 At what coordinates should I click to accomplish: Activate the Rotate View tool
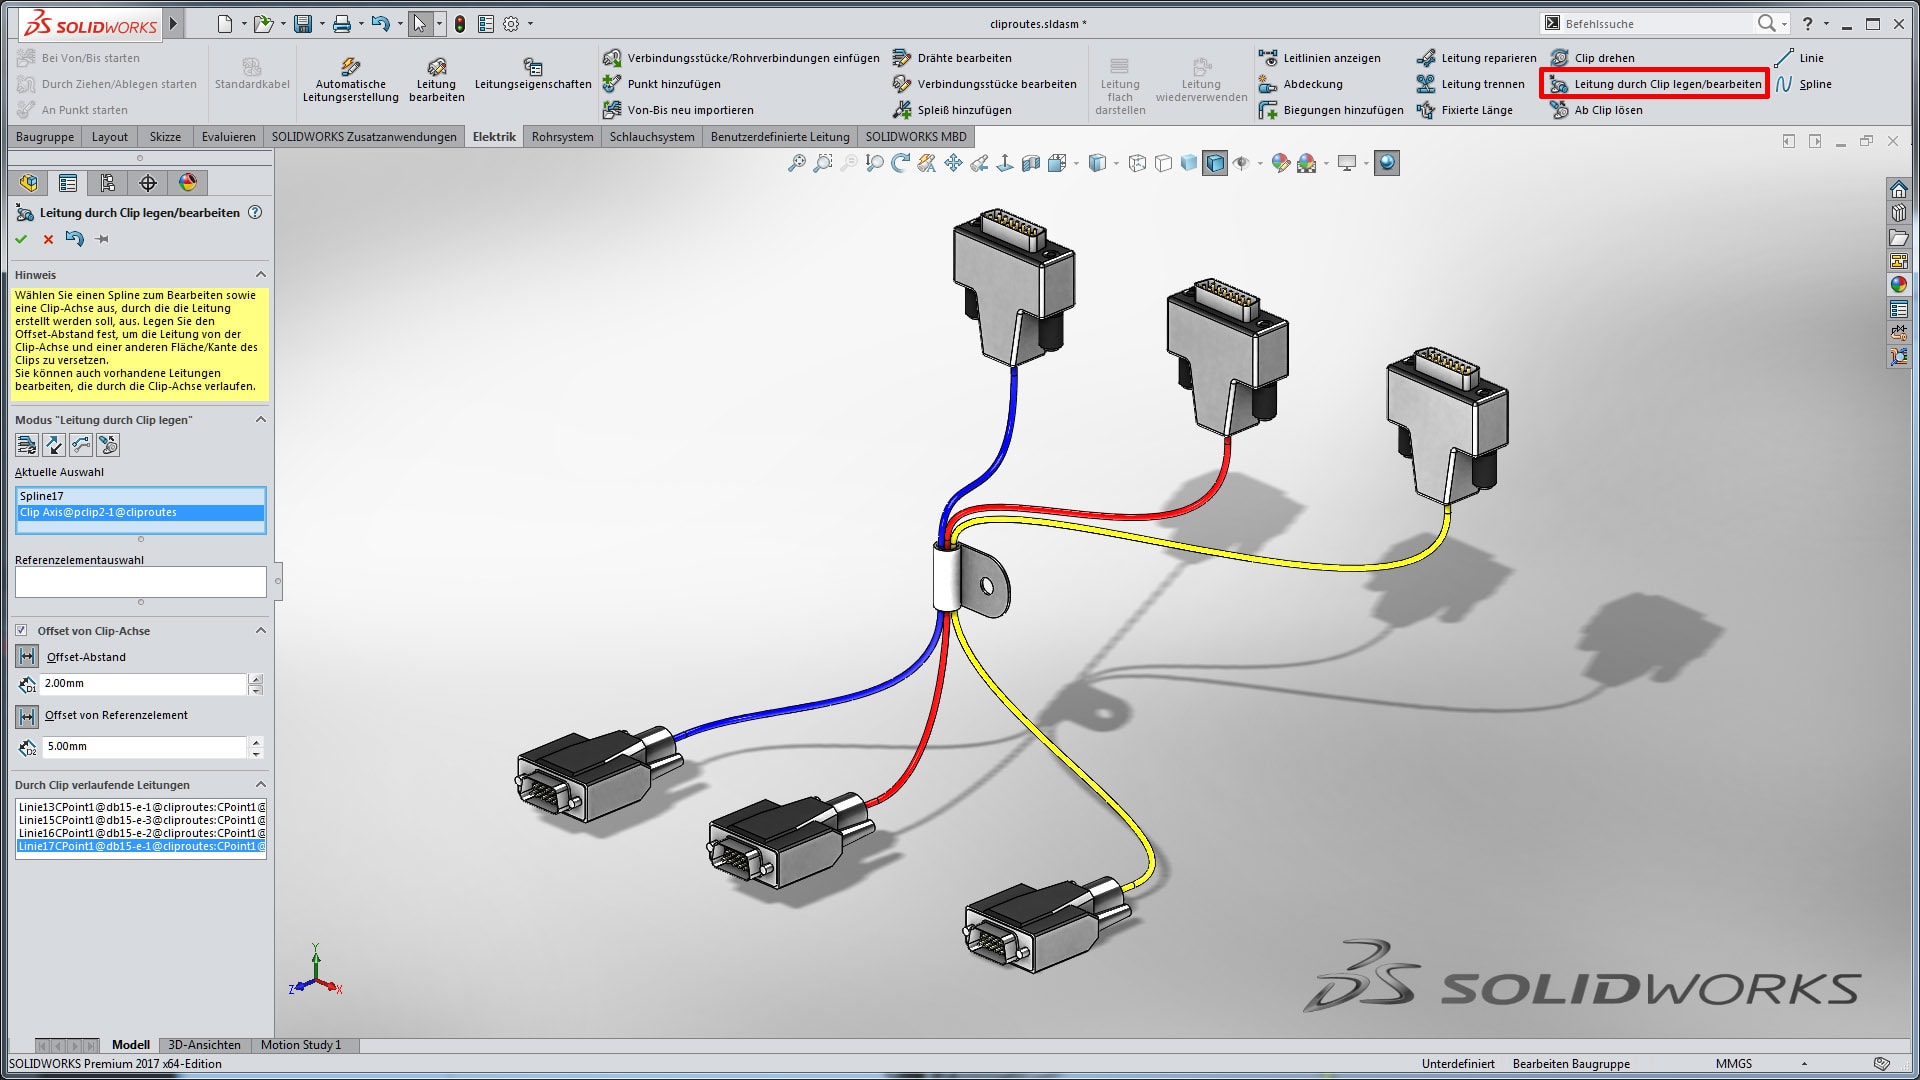click(x=901, y=163)
